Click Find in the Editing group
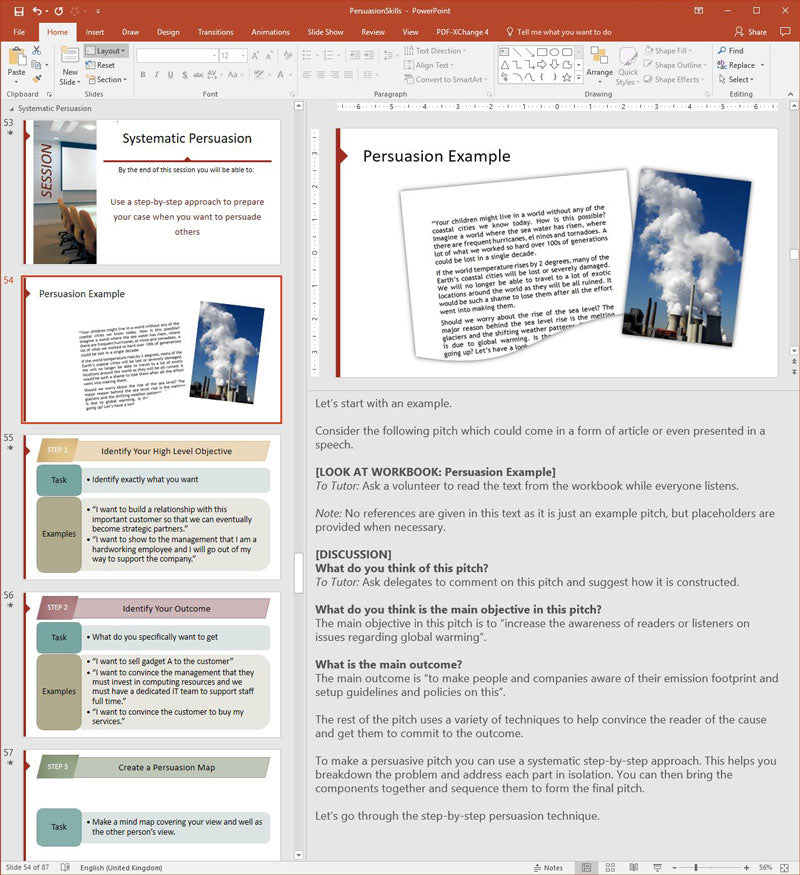The height and width of the screenshot is (875, 800). tap(731, 51)
